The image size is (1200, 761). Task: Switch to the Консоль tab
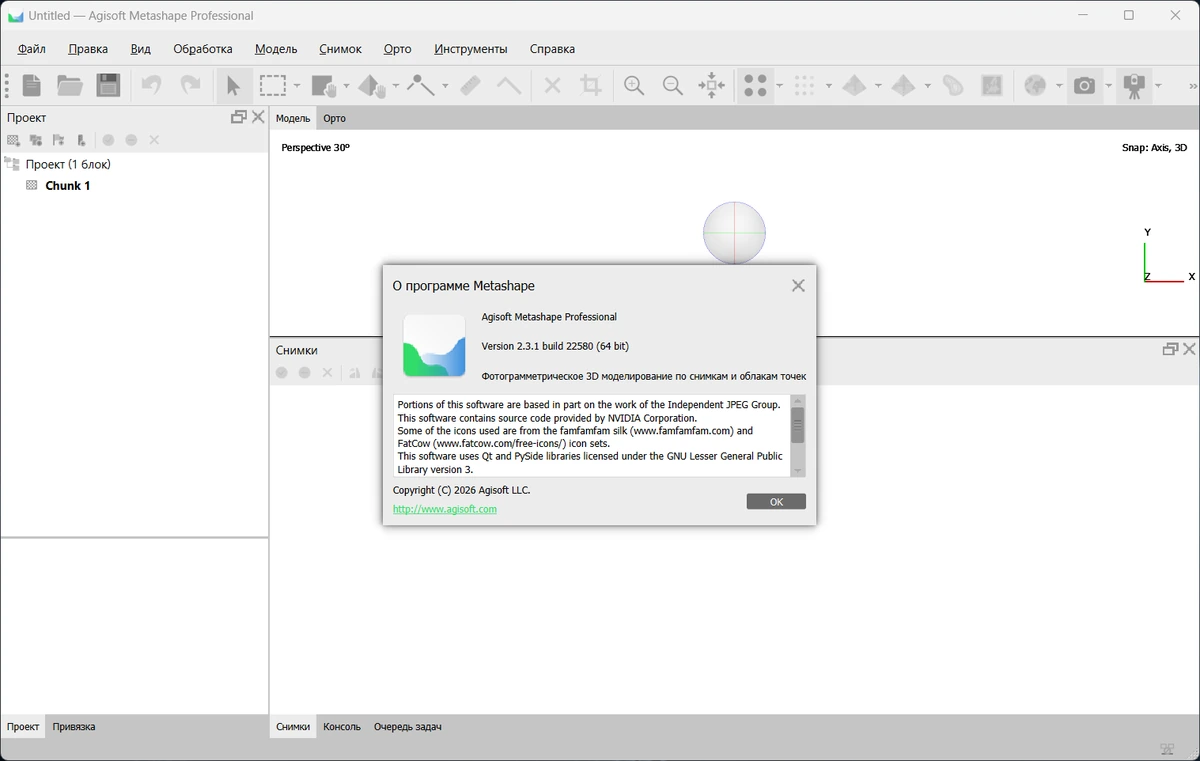(x=342, y=727)
